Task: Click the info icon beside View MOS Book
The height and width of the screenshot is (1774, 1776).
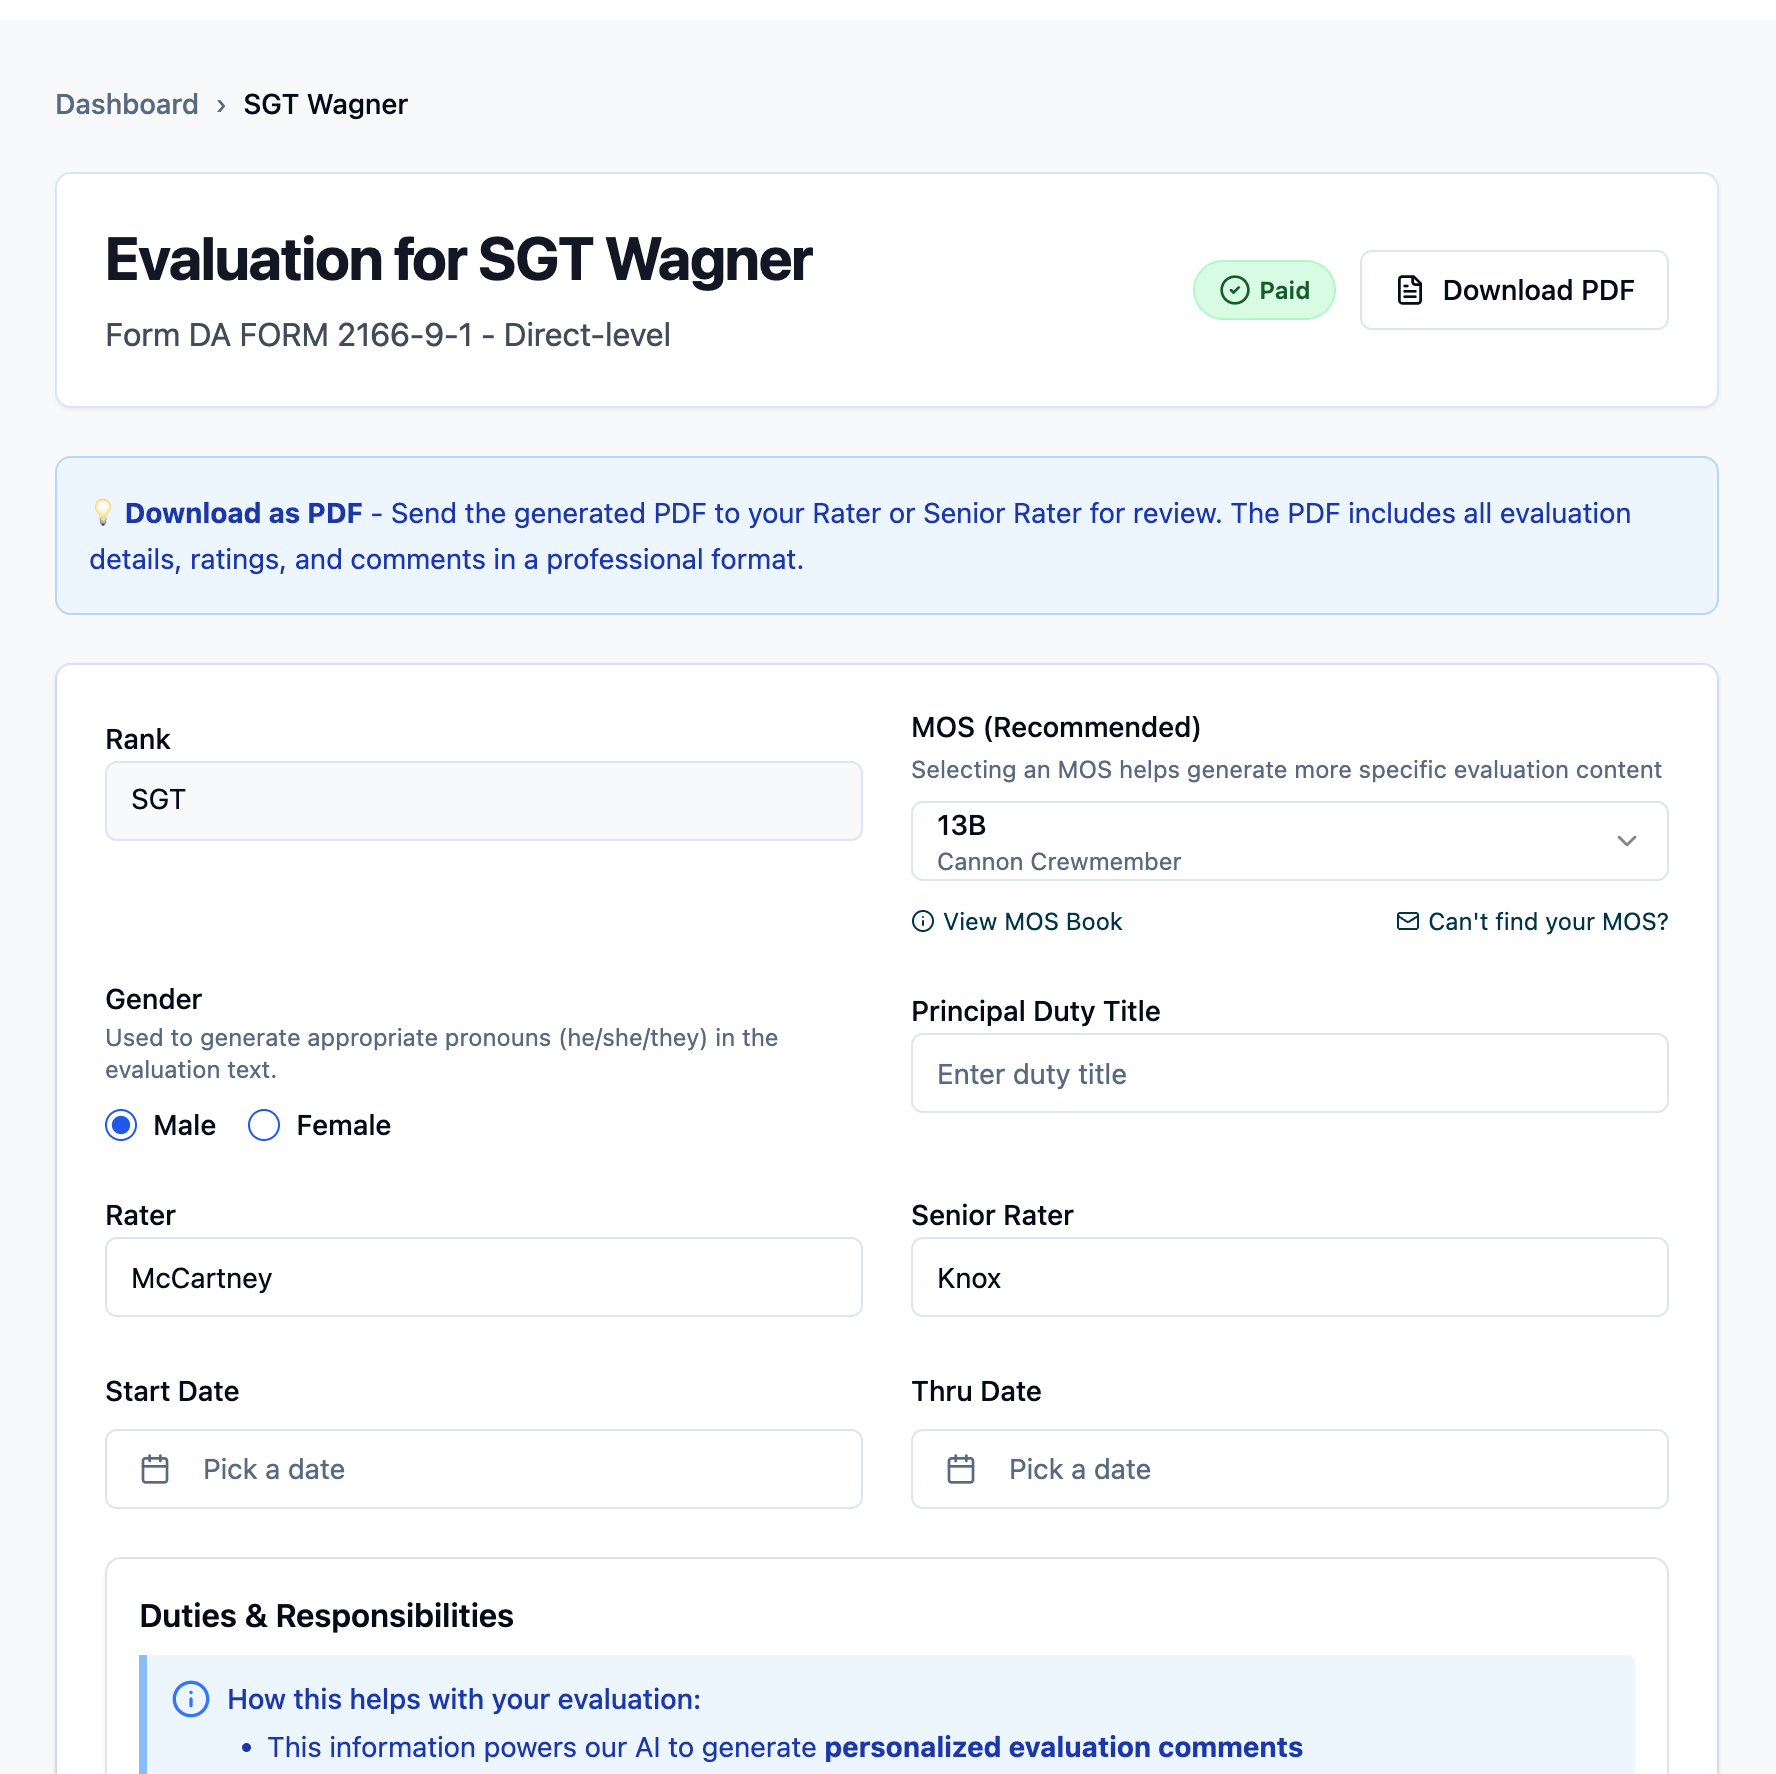Action: click(923, 921)
